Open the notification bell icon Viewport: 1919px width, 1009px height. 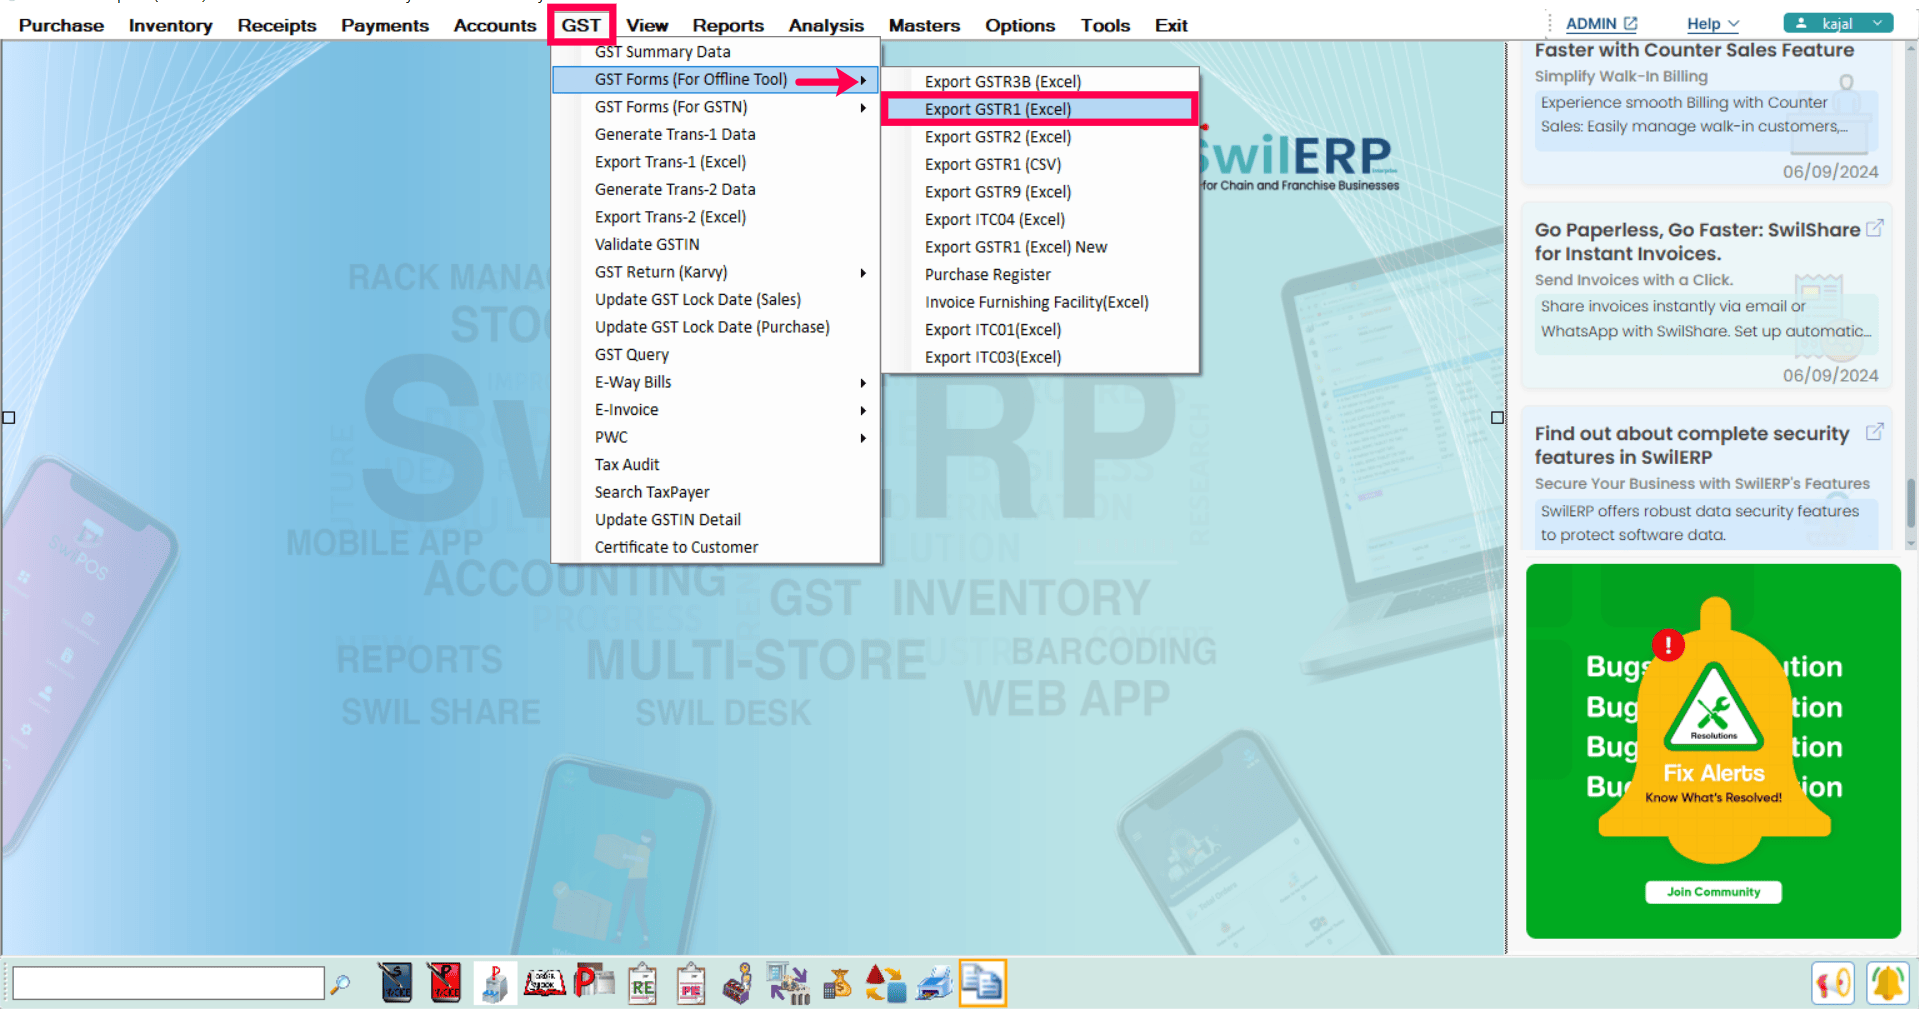coord(1887,983)
